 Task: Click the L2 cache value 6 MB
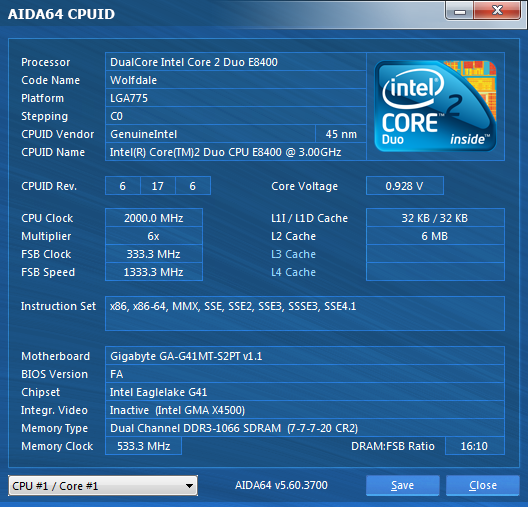tap(435, 236)
